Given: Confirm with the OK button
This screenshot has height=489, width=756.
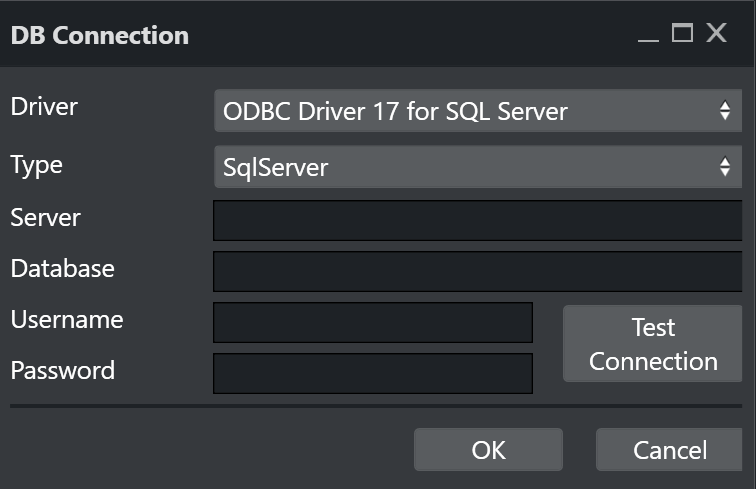Looking at the screenshot, I should [488, 450].
